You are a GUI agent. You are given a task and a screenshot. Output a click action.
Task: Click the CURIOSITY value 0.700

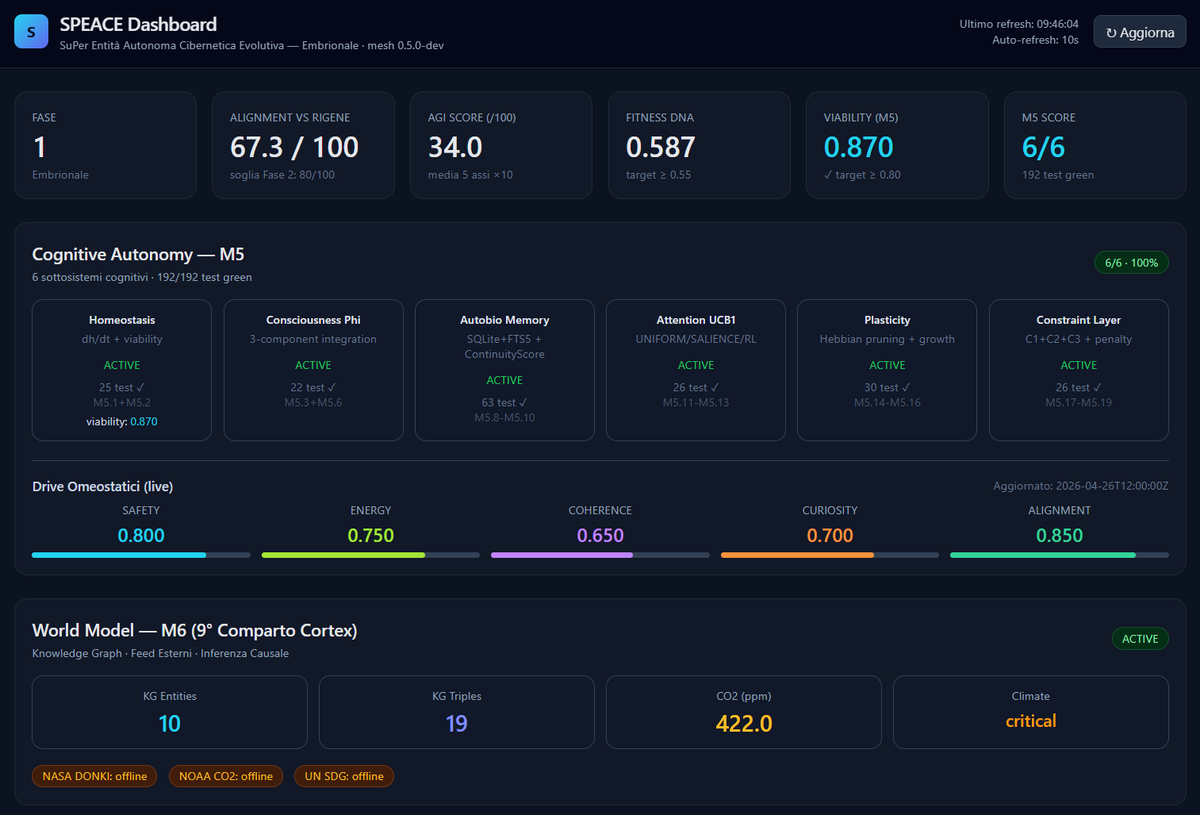click(830, 535)
